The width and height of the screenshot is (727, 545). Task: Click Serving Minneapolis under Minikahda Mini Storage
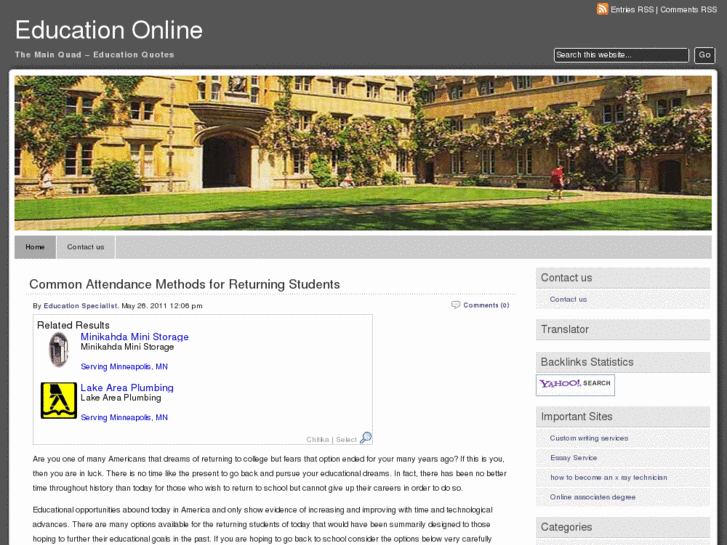pos(124,367)
